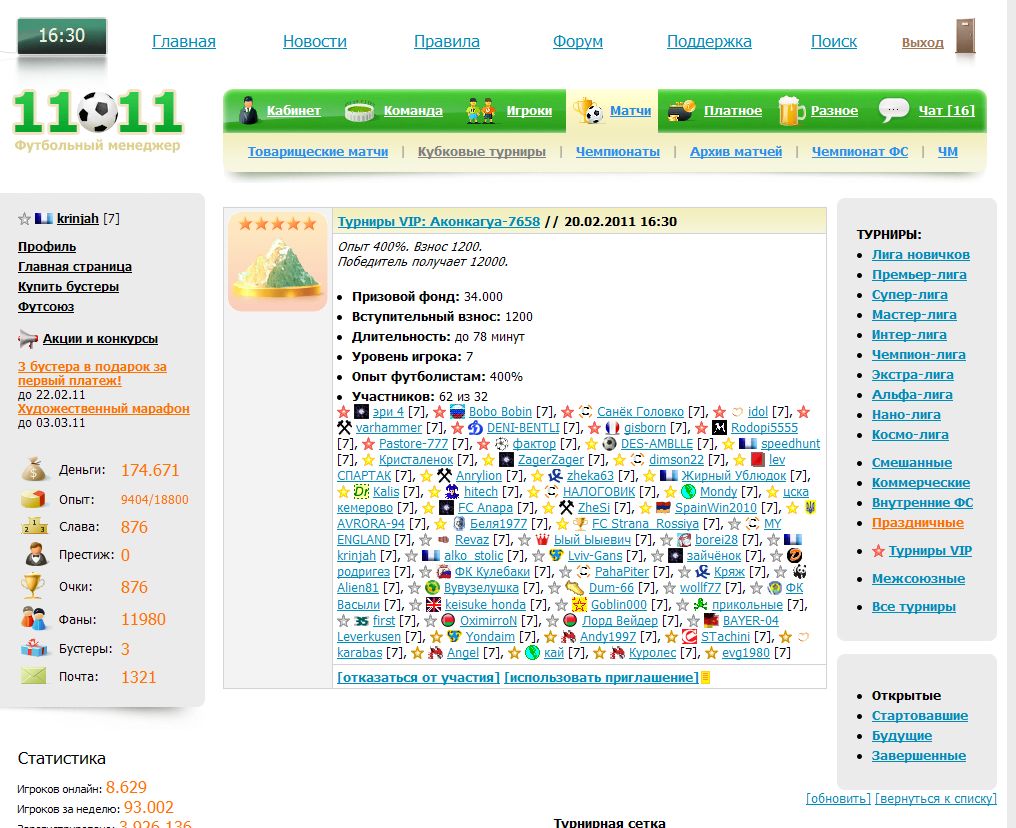The image size is (1016, 828).
Task: Click the trophy cup icon next to Очки
Action: [32, 586]
